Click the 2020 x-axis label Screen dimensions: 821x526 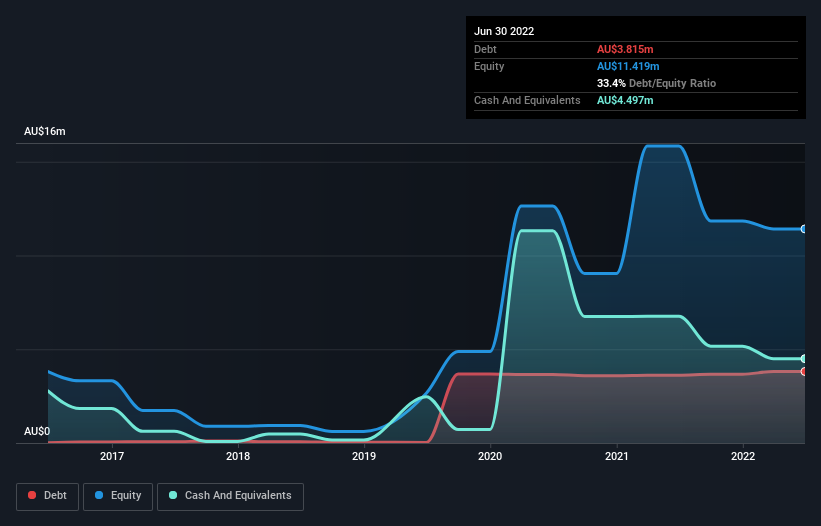[x=490, y=456]
